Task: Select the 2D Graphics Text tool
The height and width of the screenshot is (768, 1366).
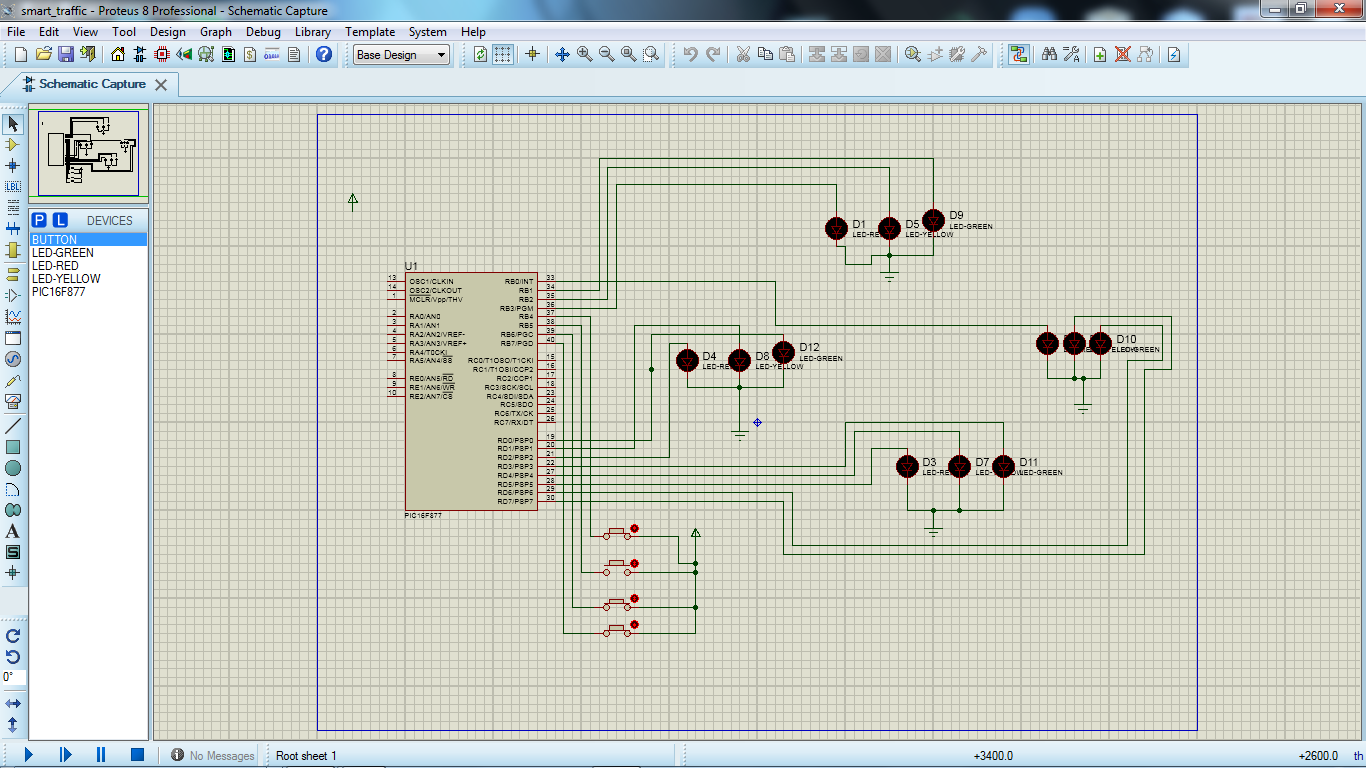Action: click(x=13, y=531)
